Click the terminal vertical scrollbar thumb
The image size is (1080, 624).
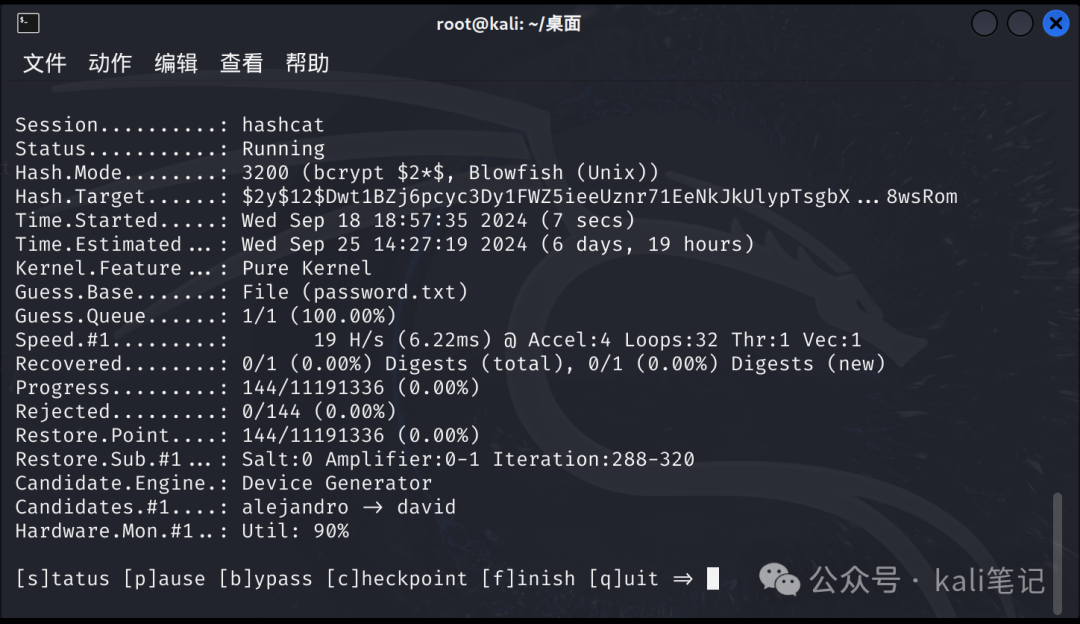tap(1058, 553)
